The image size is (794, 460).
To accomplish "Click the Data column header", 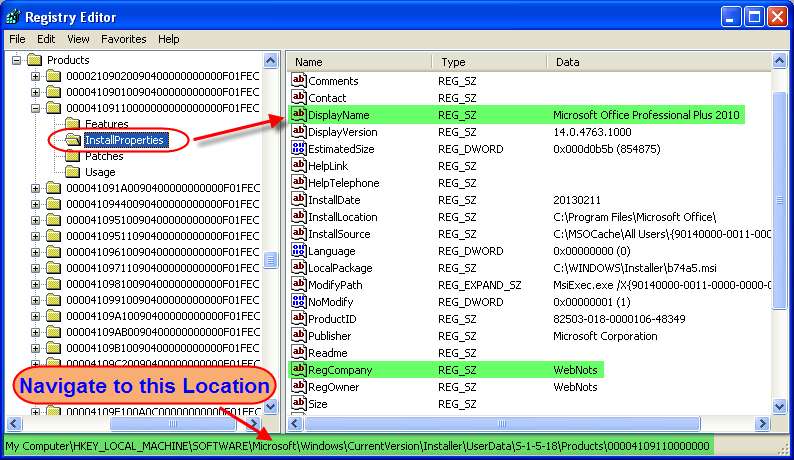I will pos(660,62).
